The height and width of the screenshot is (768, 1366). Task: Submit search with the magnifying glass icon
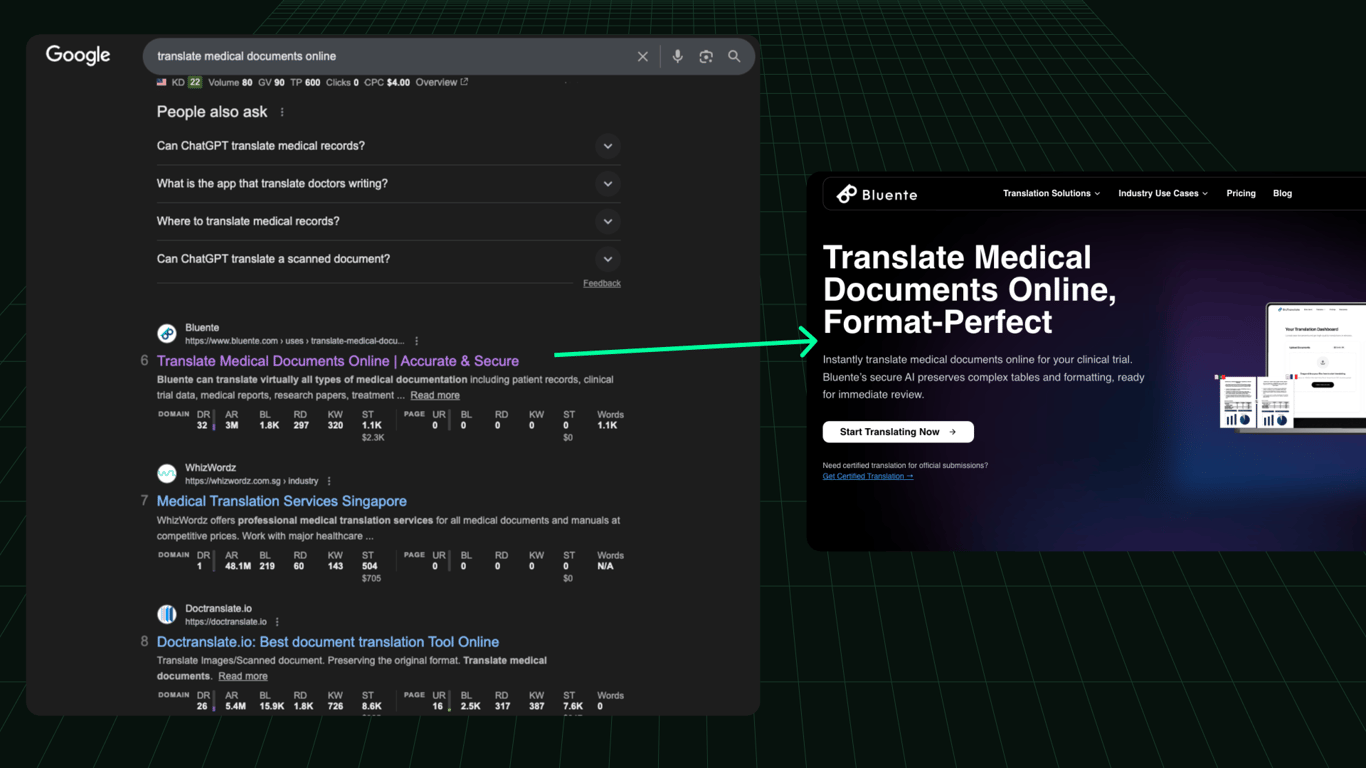tap(734, 57)
